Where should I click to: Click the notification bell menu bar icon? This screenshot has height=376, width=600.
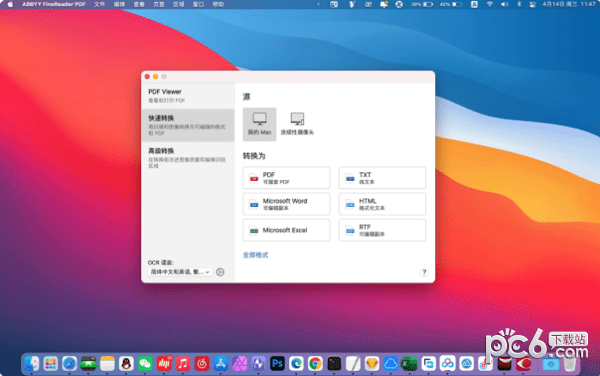tap(384, 4)
